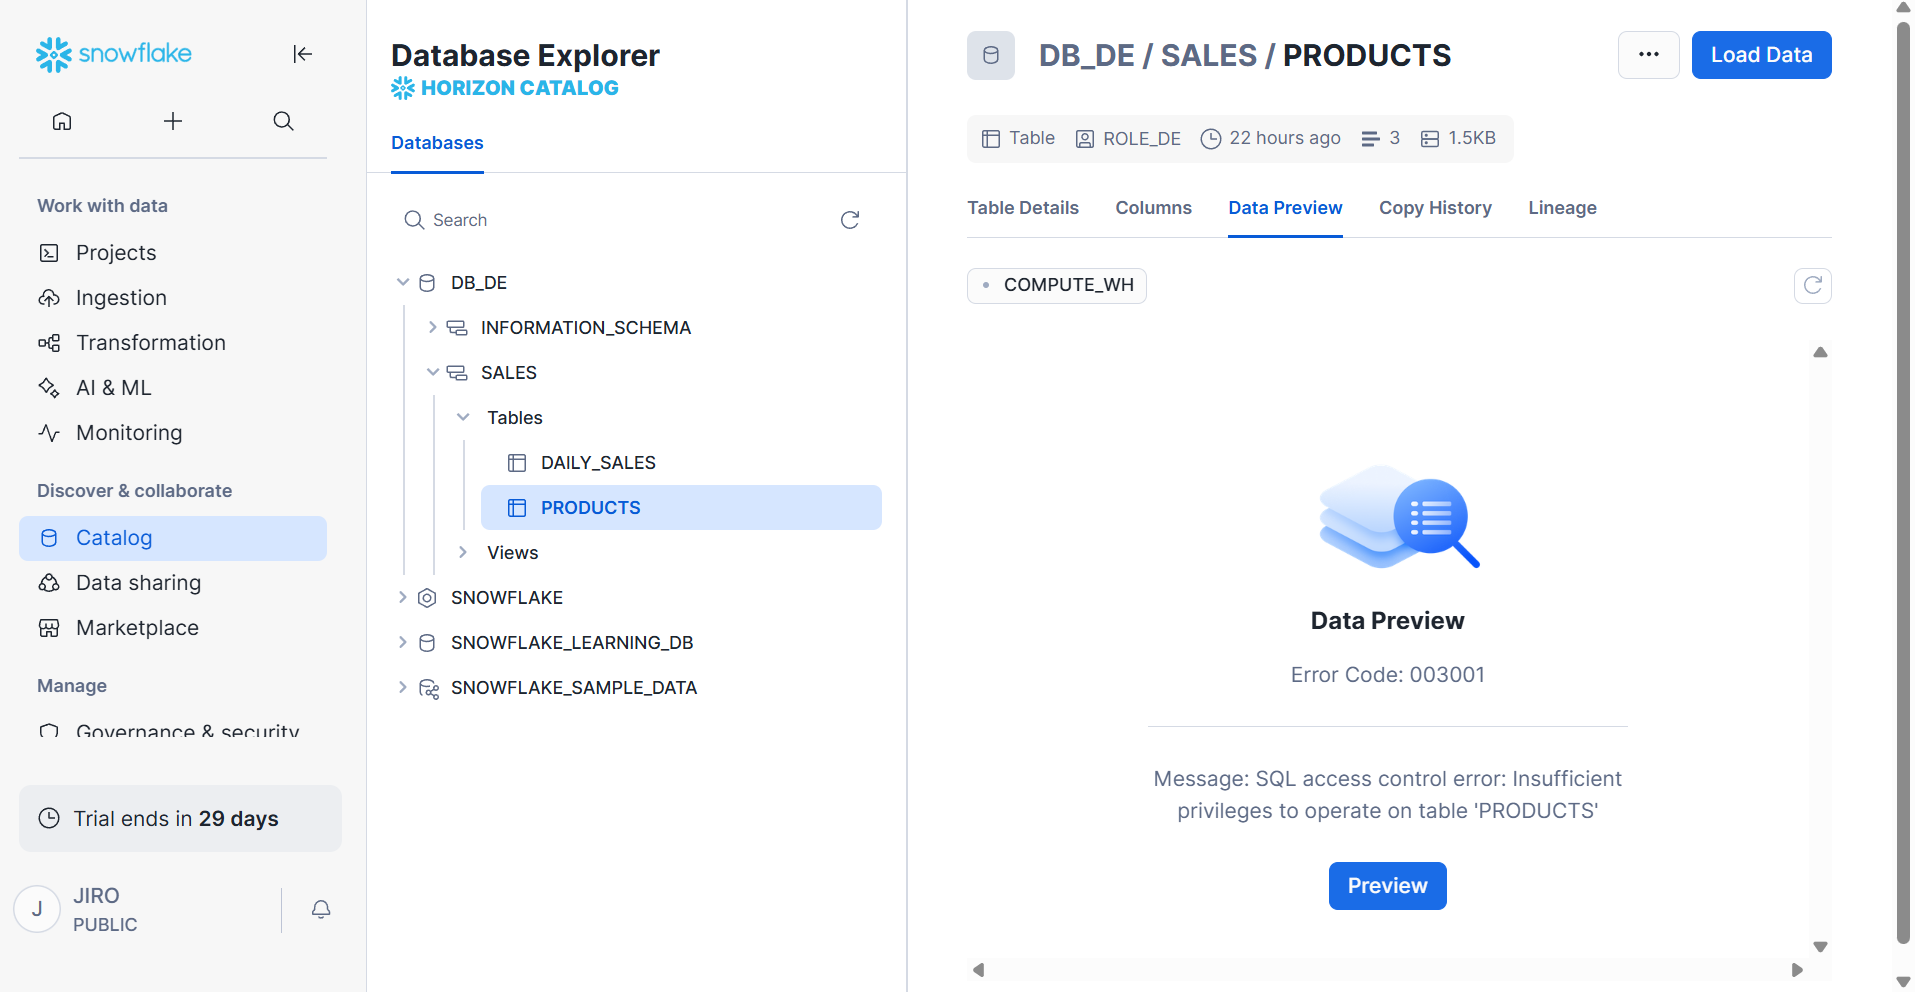Collapse the DB_DE database node
Viewport: 1915px width, 992px height.
click(x=403, y=283)
